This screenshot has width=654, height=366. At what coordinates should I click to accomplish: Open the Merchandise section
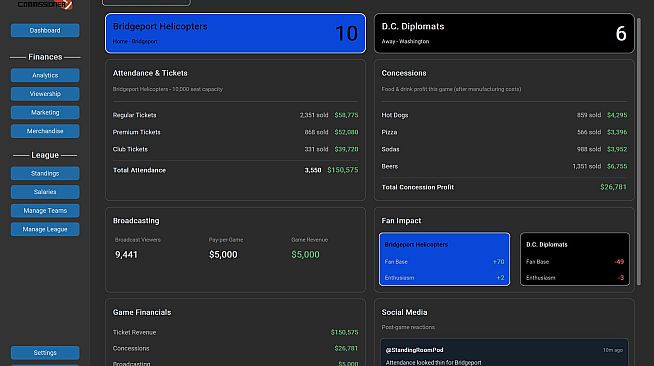45,131
